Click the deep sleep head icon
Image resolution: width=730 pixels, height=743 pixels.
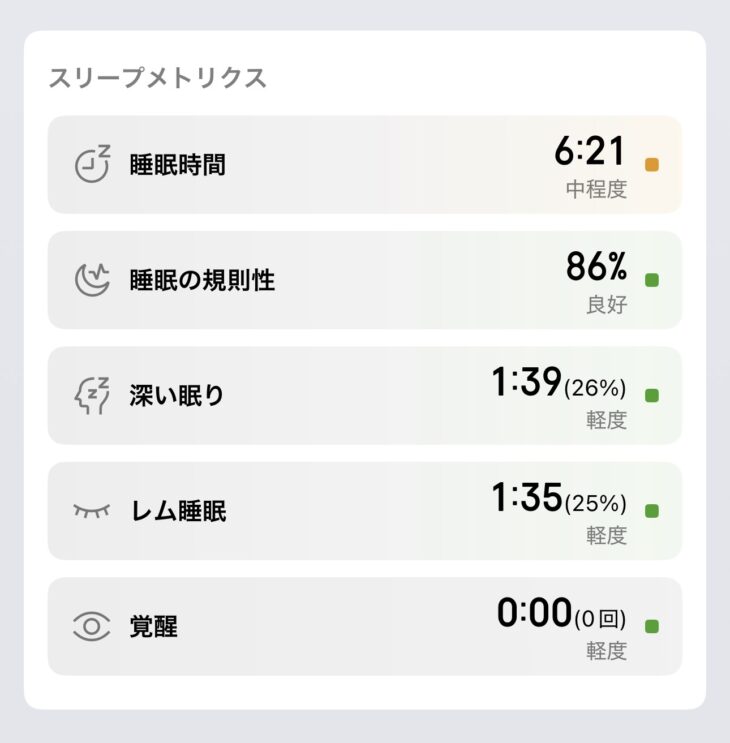point(93,396)
